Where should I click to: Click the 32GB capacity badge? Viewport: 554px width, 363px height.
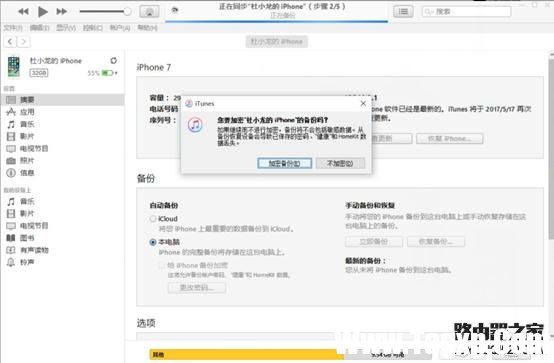[x=39, y=73]
